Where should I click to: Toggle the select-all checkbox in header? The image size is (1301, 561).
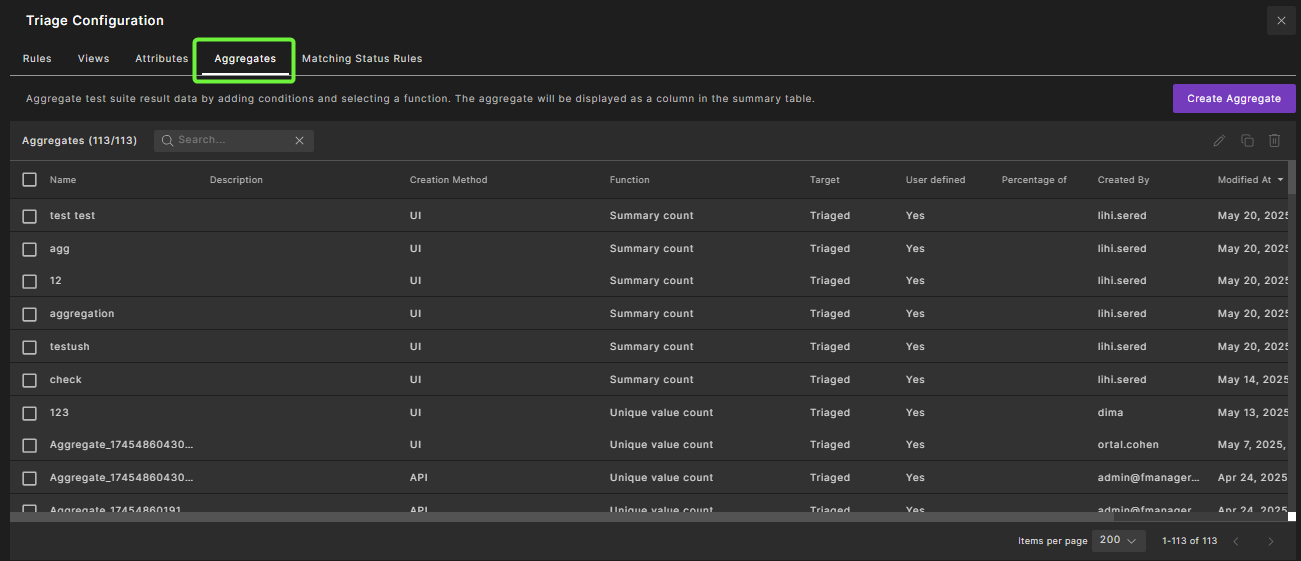(30, 180)
